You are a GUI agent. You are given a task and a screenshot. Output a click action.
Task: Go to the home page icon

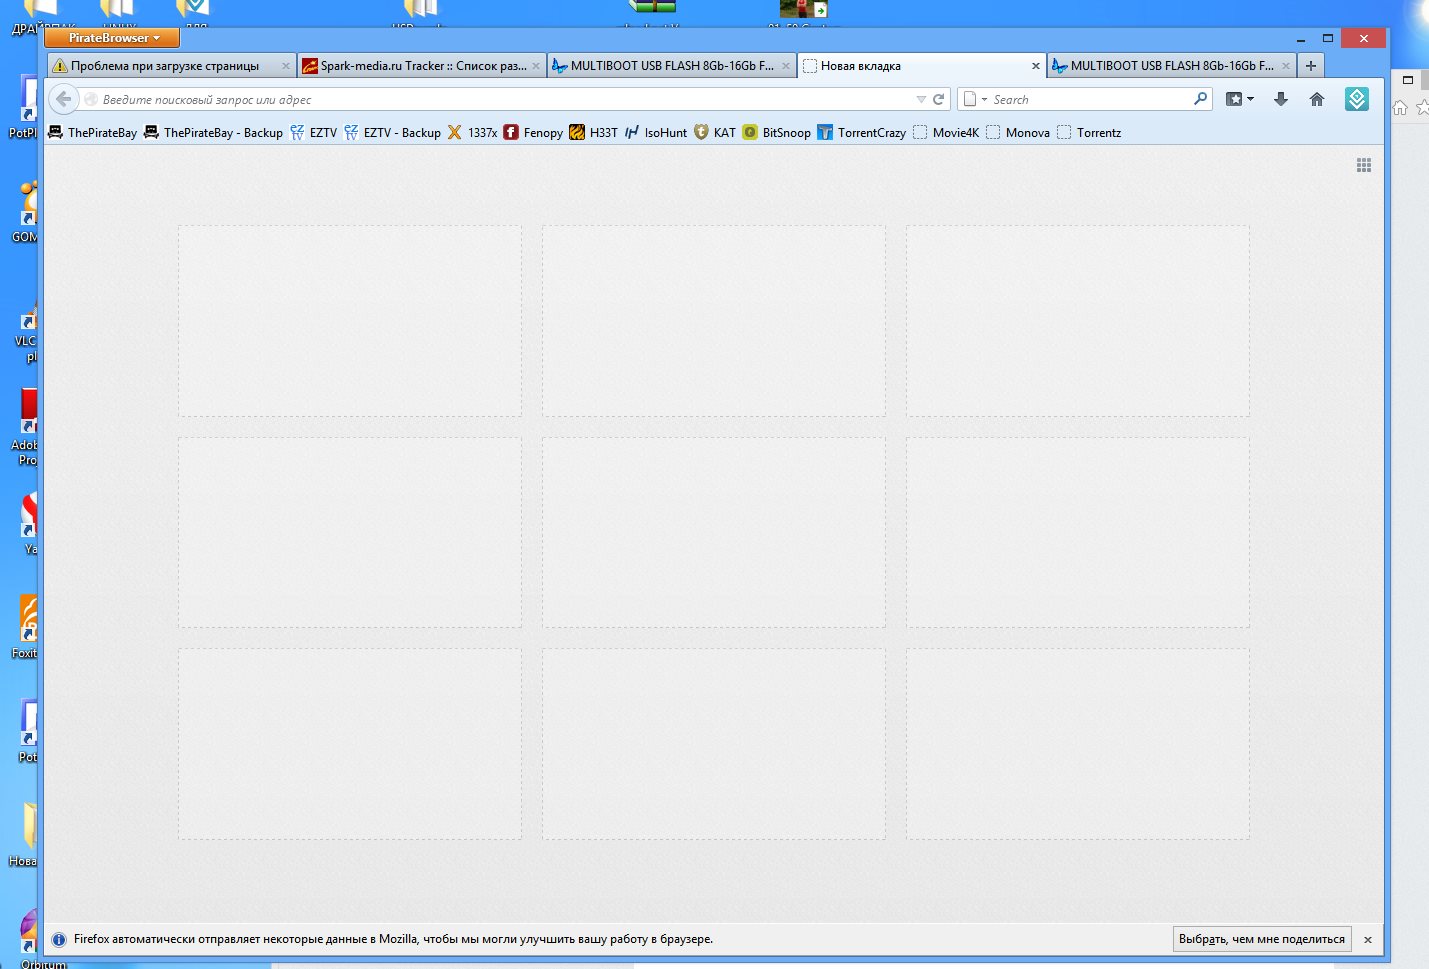coord(1316,99)
